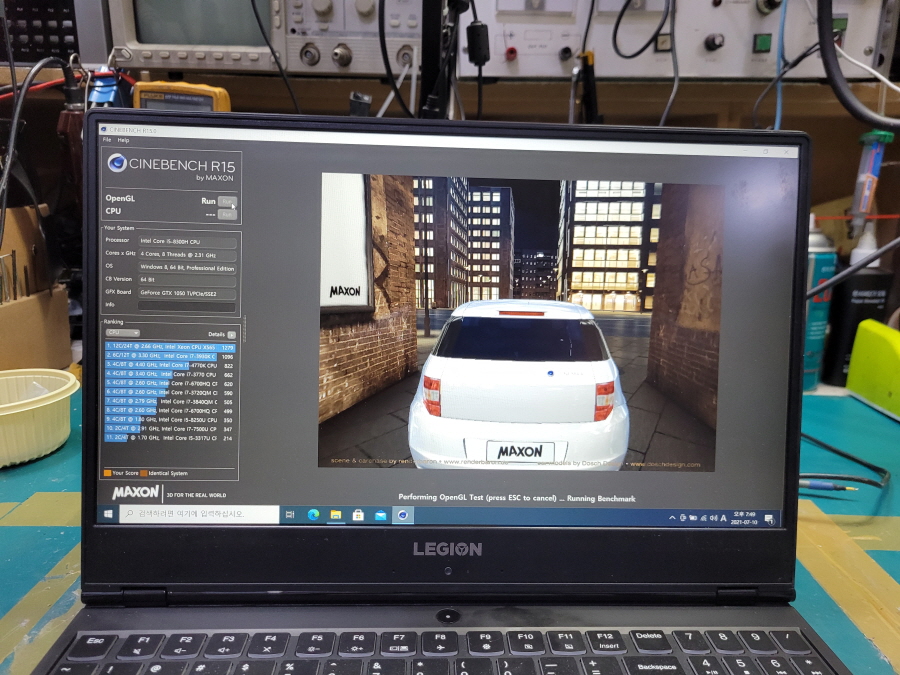The height and width of the screenshot is (675, 900).
Task: Click Cinebench icon in the taskbar
Action: click(x=402, y=515)
